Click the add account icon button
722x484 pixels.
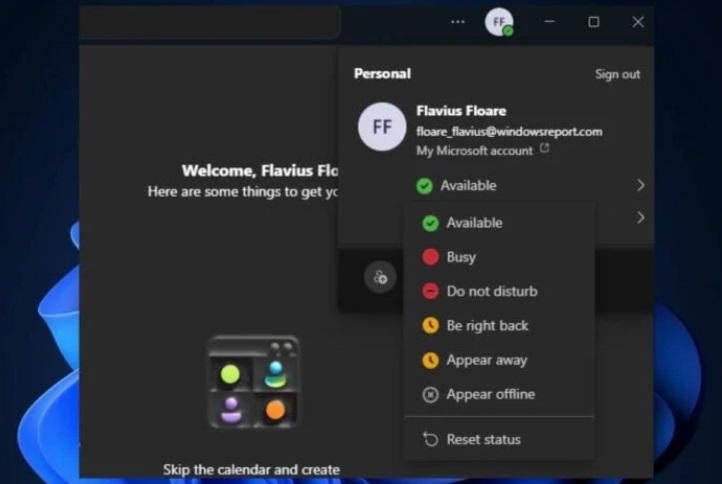(x=380, y=277)
